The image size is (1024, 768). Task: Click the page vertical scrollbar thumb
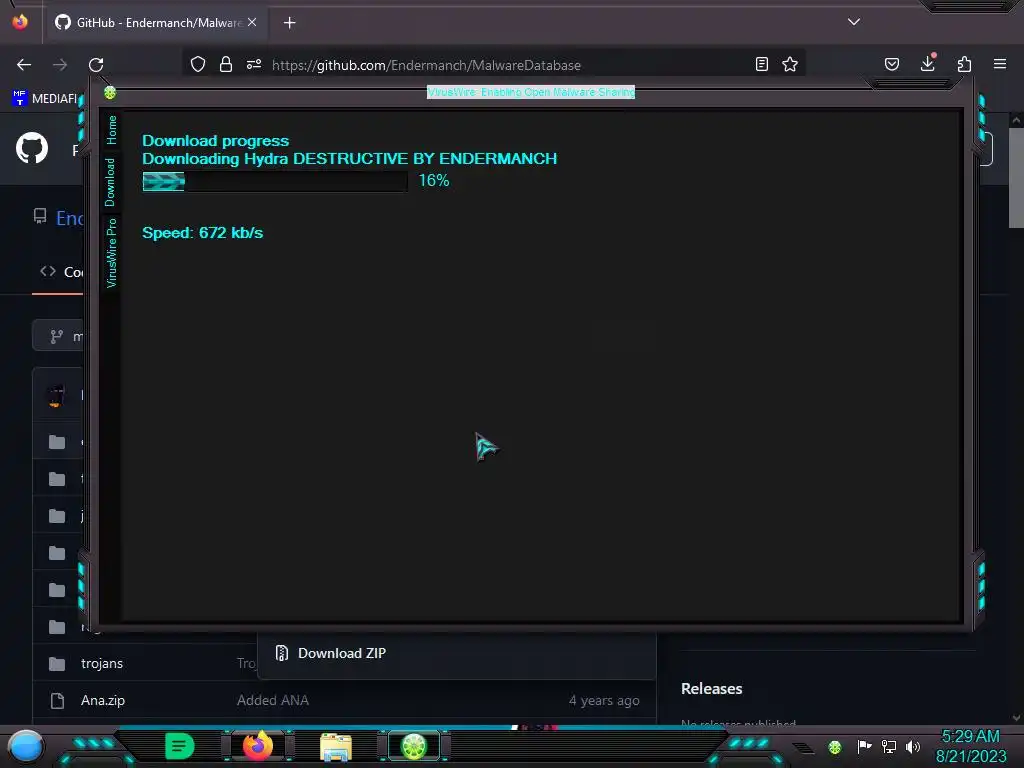pyautogui.click(x=1016, y=178)
